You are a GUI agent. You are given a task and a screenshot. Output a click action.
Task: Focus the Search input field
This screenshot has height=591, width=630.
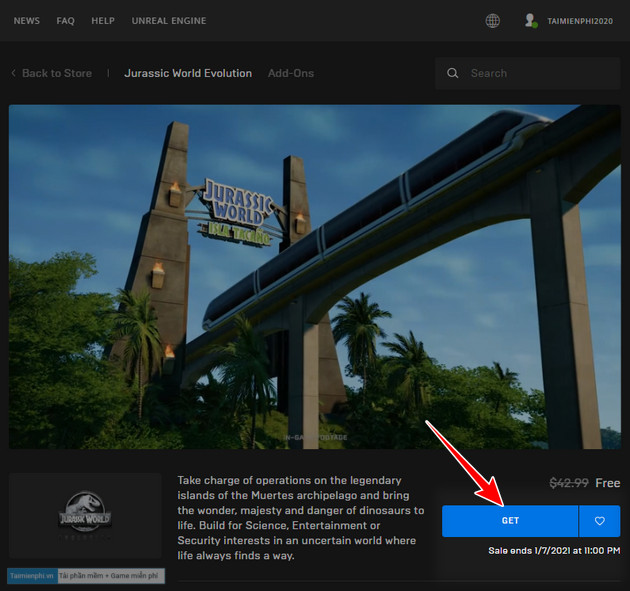pyautogui.click(x=528, y=73)
